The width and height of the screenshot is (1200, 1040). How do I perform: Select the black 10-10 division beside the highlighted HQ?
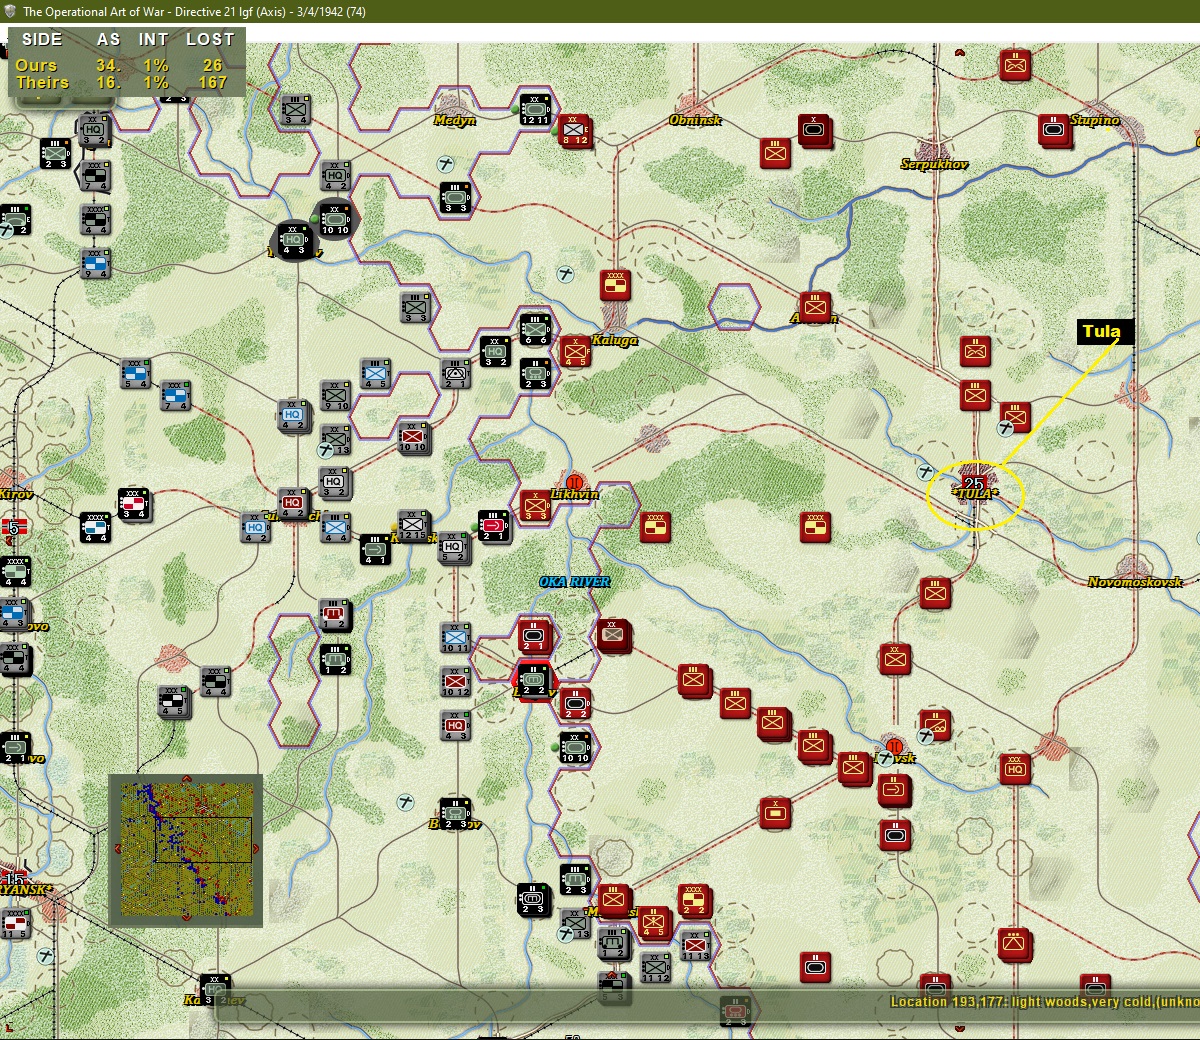pyautogui.click(x=335, y=219)
